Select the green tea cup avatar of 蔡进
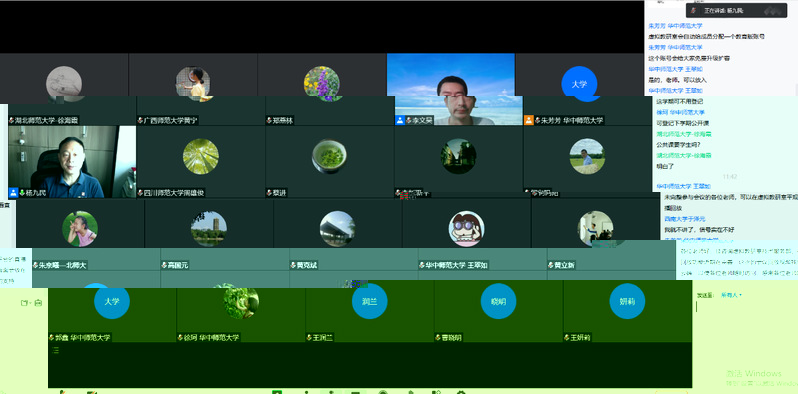The width and height of the screenshot is (798, 394). (x=329, y=157)
